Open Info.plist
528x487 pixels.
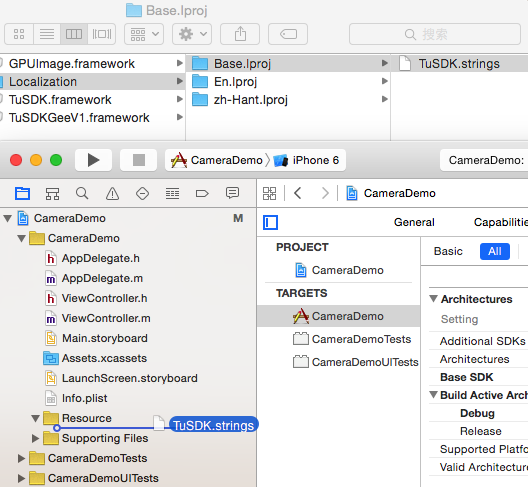pyautogui.click(x=76, y=398)
